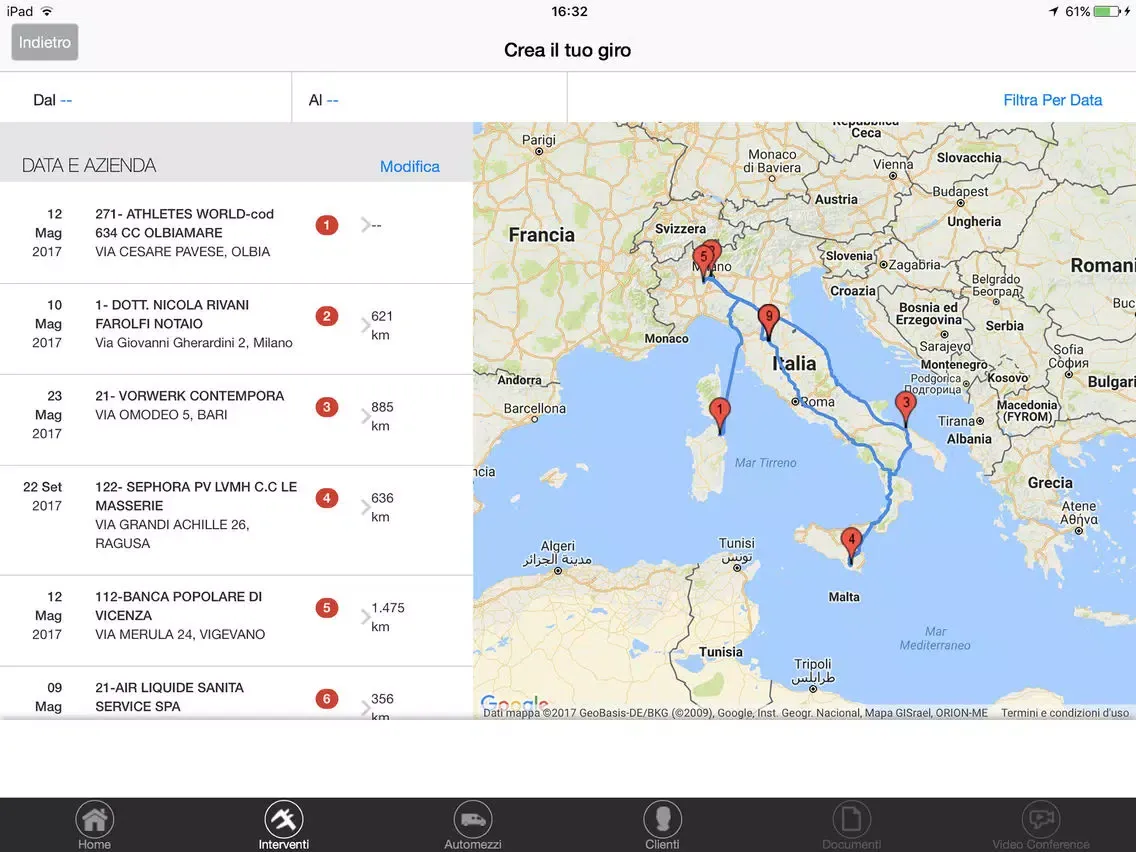Open the Documenti page icon
The width and height of the screenshot is (1136, 852).
pos(851,821)
